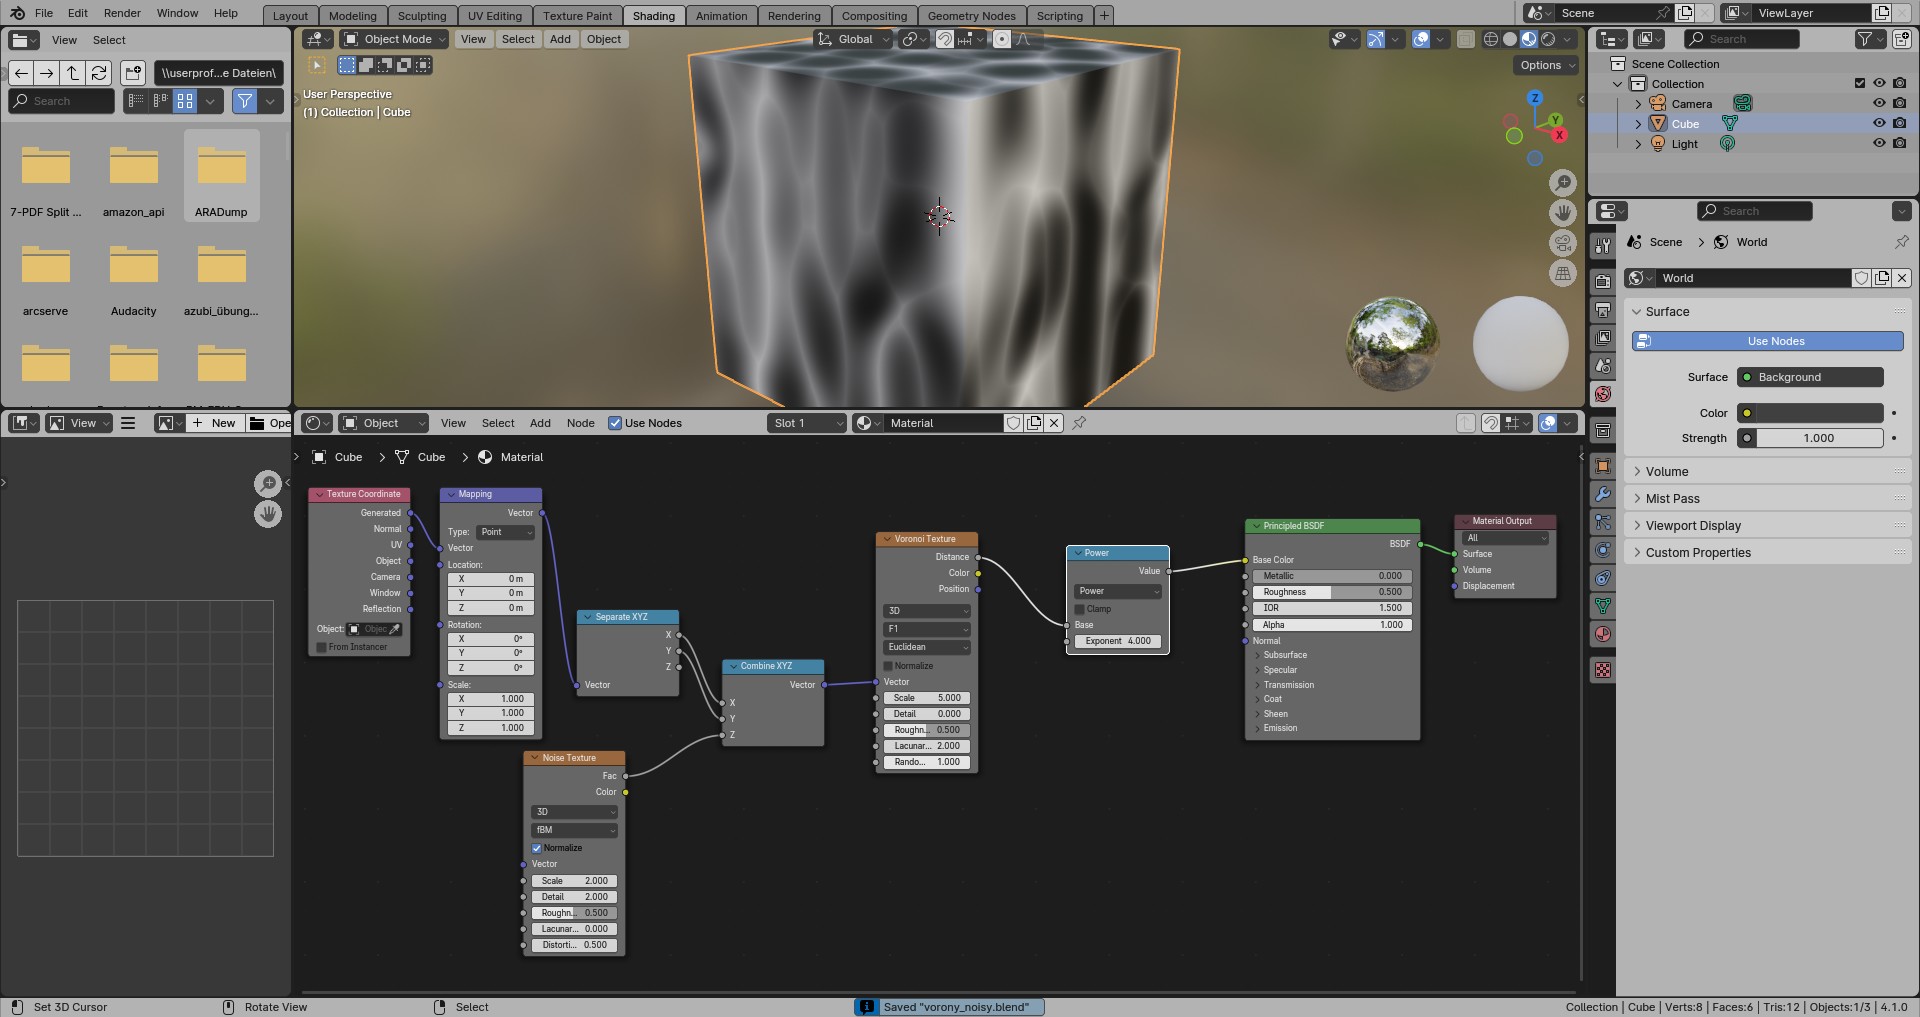Expand the Custom Properties panel
This screenshot has width=1920, height=1017.
point(1767,553)
